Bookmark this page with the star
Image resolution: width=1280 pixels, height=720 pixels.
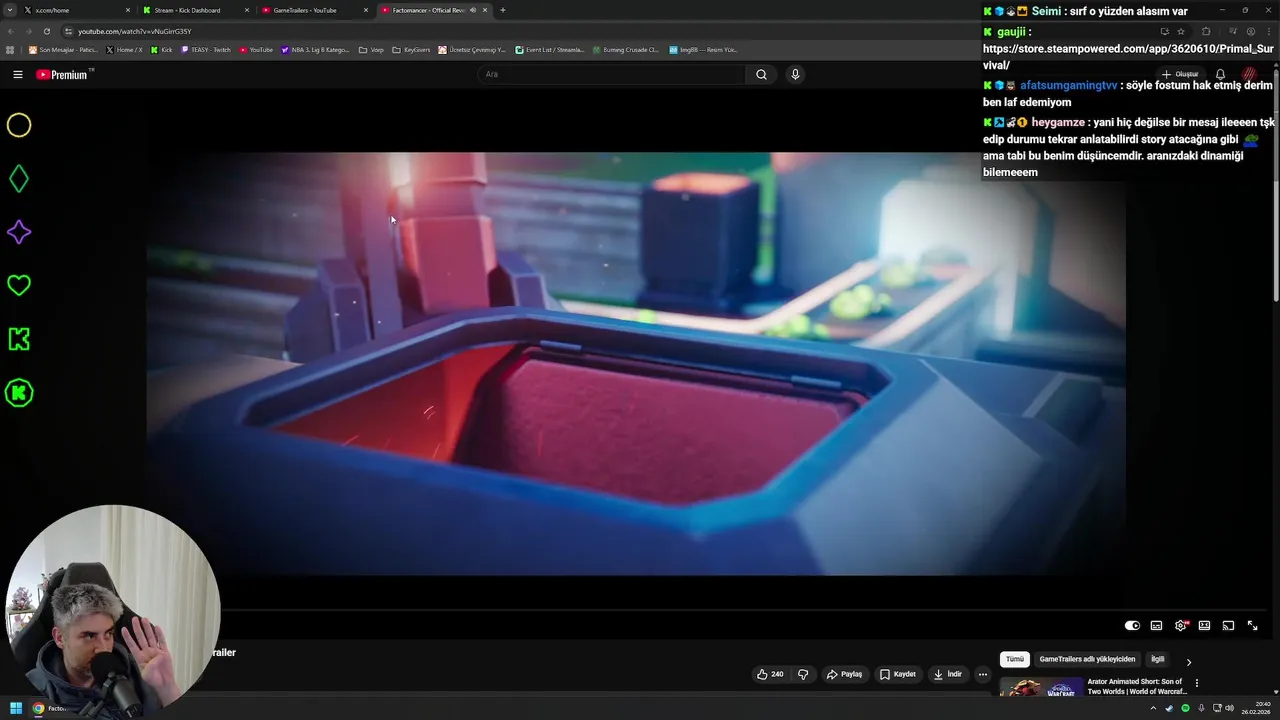tap(1180, 31)
